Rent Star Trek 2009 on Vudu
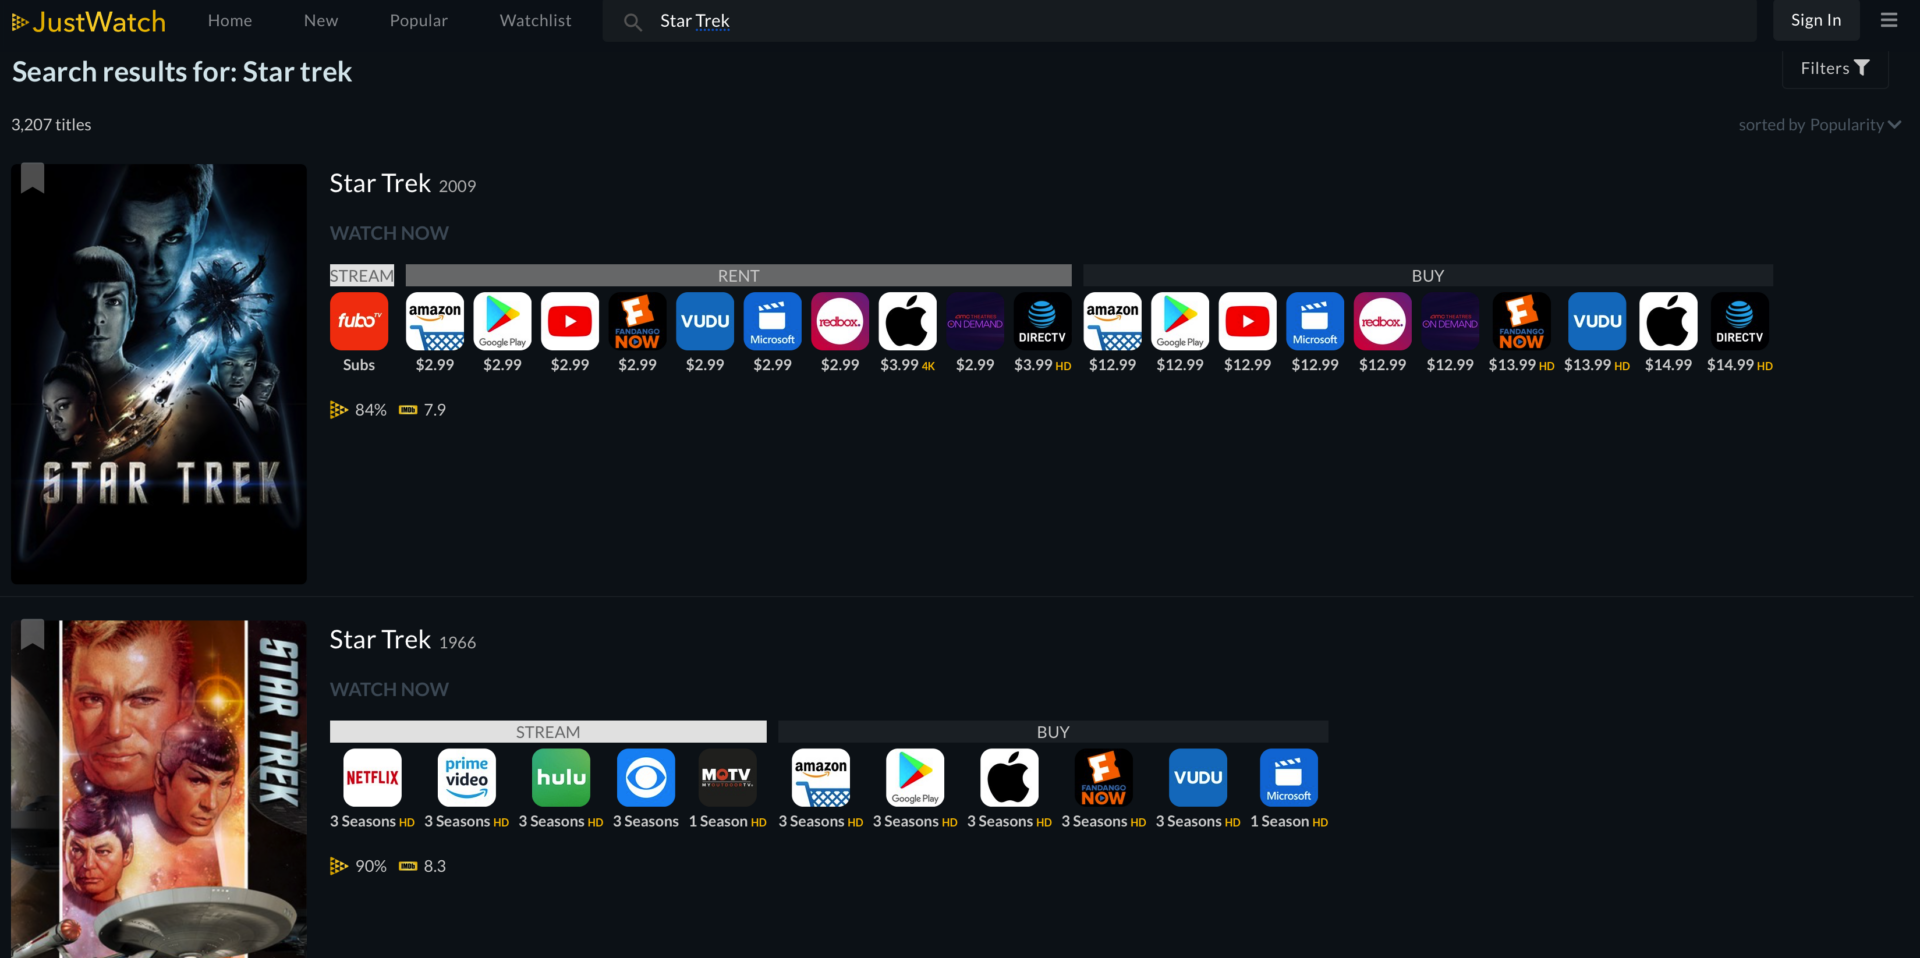This screenshot has width=1920, height=958. pos(705,321)
